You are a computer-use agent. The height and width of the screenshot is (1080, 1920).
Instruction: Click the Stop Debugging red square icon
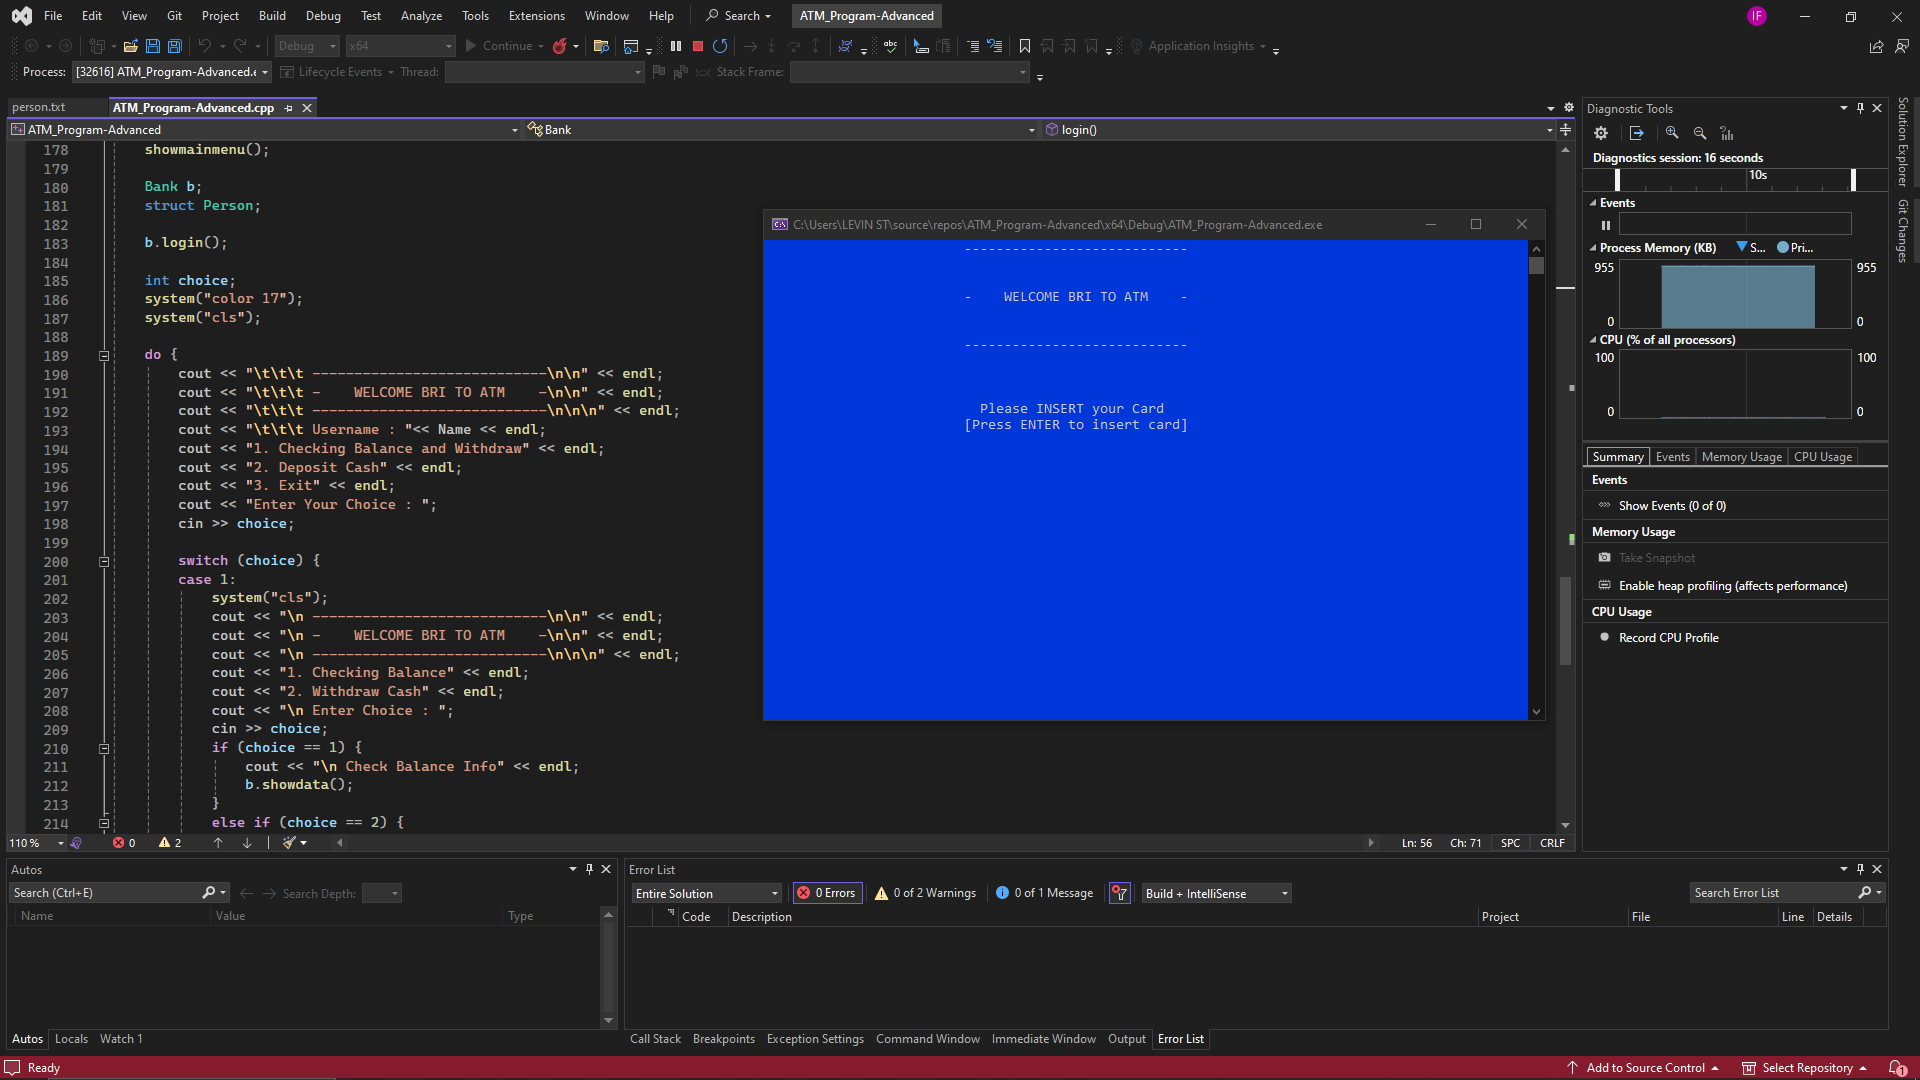click(x=698, y=46)
